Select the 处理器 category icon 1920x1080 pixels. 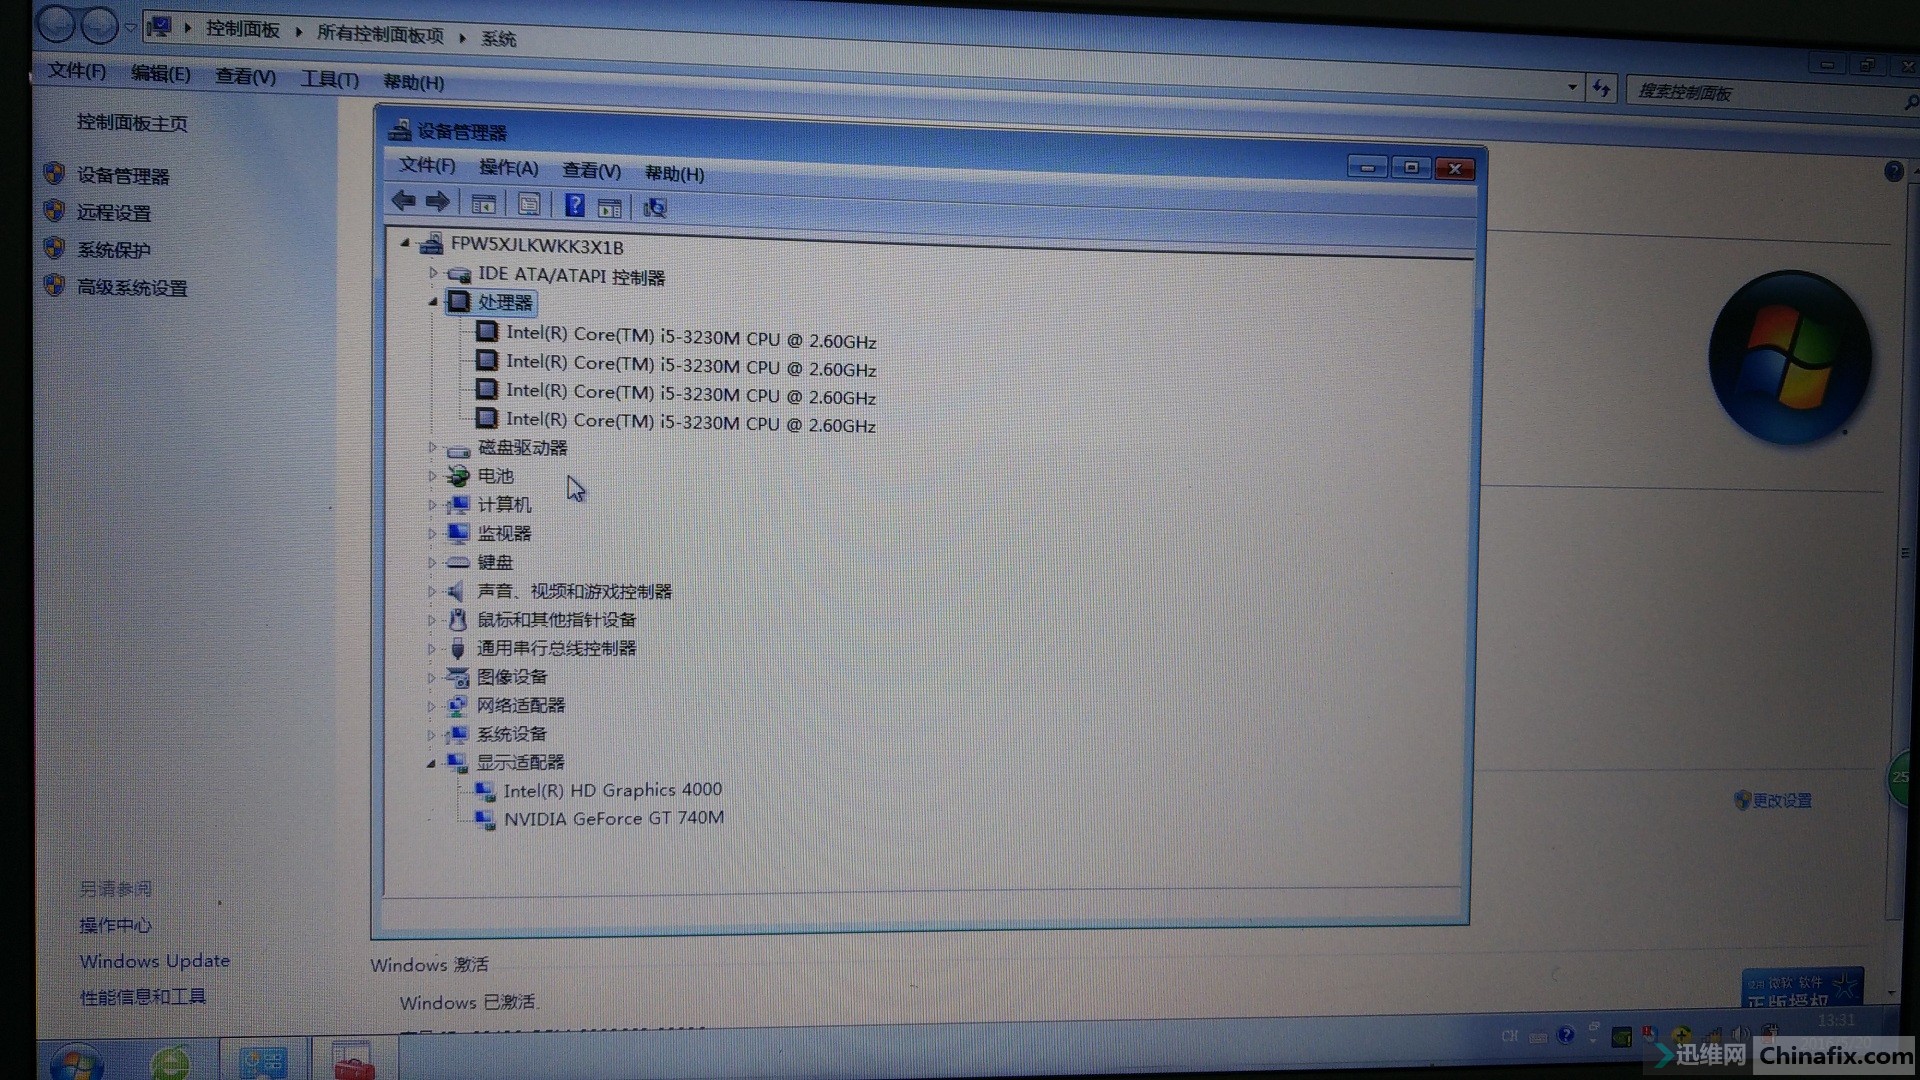(459, 301)
